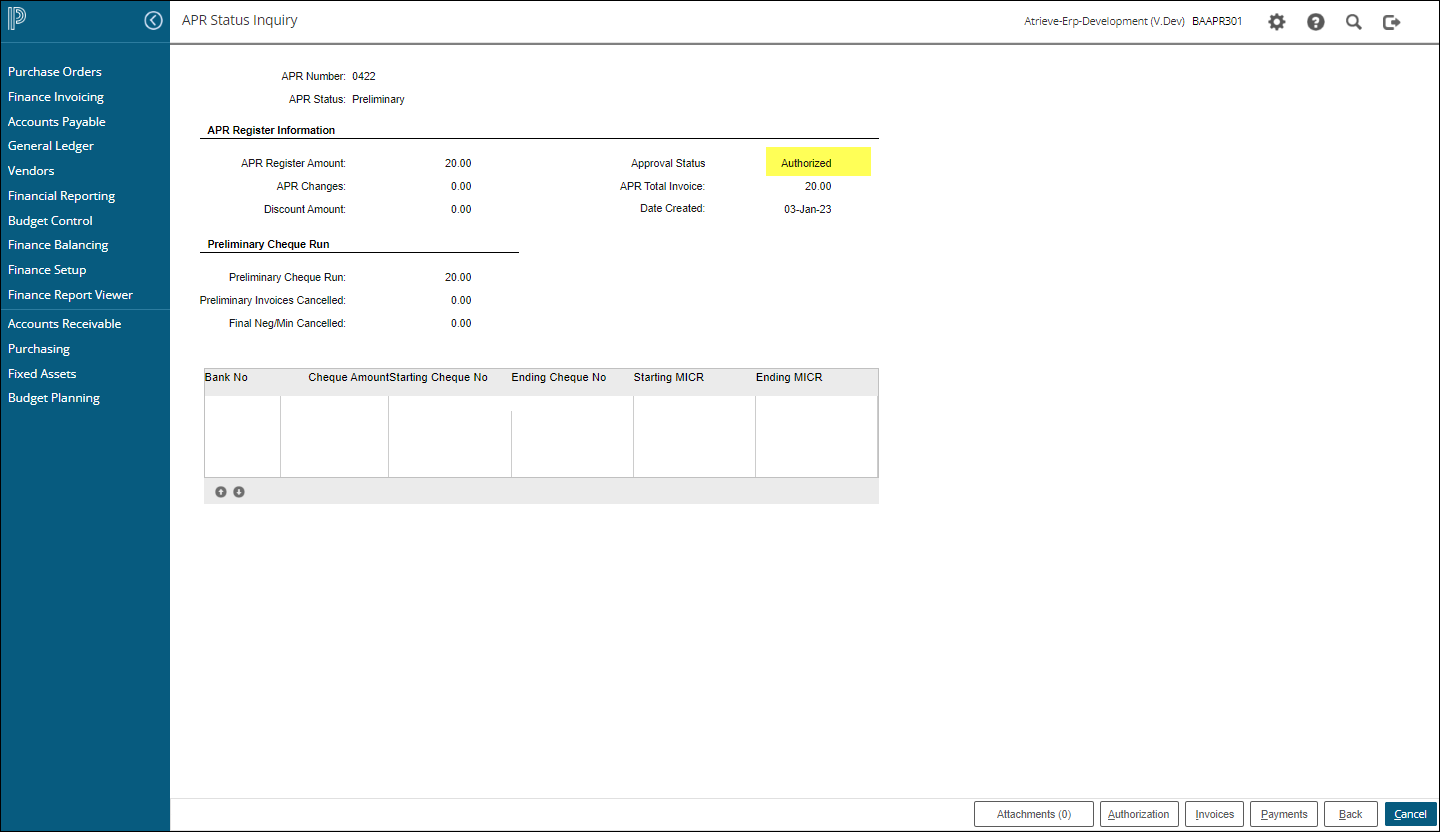The width and height of the screenshot is (1440, 832).
Task: Click the search magnifier icon
Action: 1354,21
